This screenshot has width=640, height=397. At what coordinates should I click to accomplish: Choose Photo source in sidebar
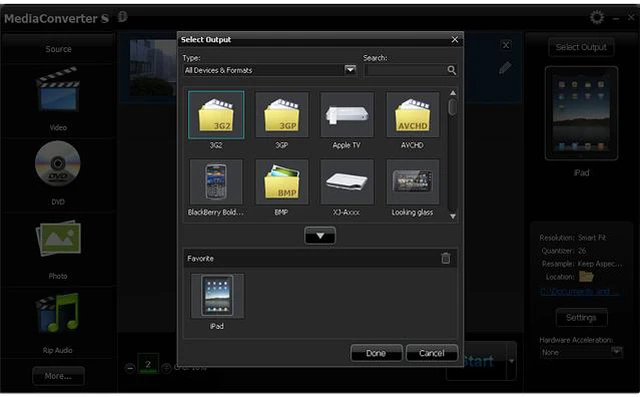click(x=58, y=239)
